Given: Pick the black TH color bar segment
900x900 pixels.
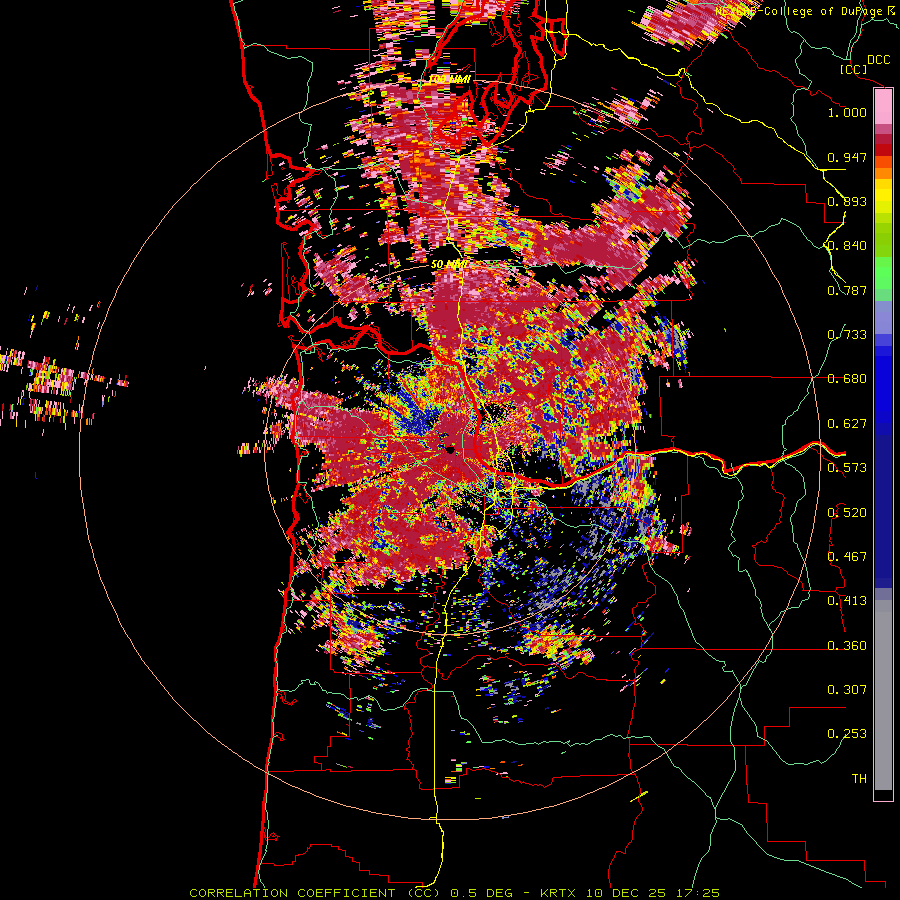Looking at the screenshot, I should 883,794.
